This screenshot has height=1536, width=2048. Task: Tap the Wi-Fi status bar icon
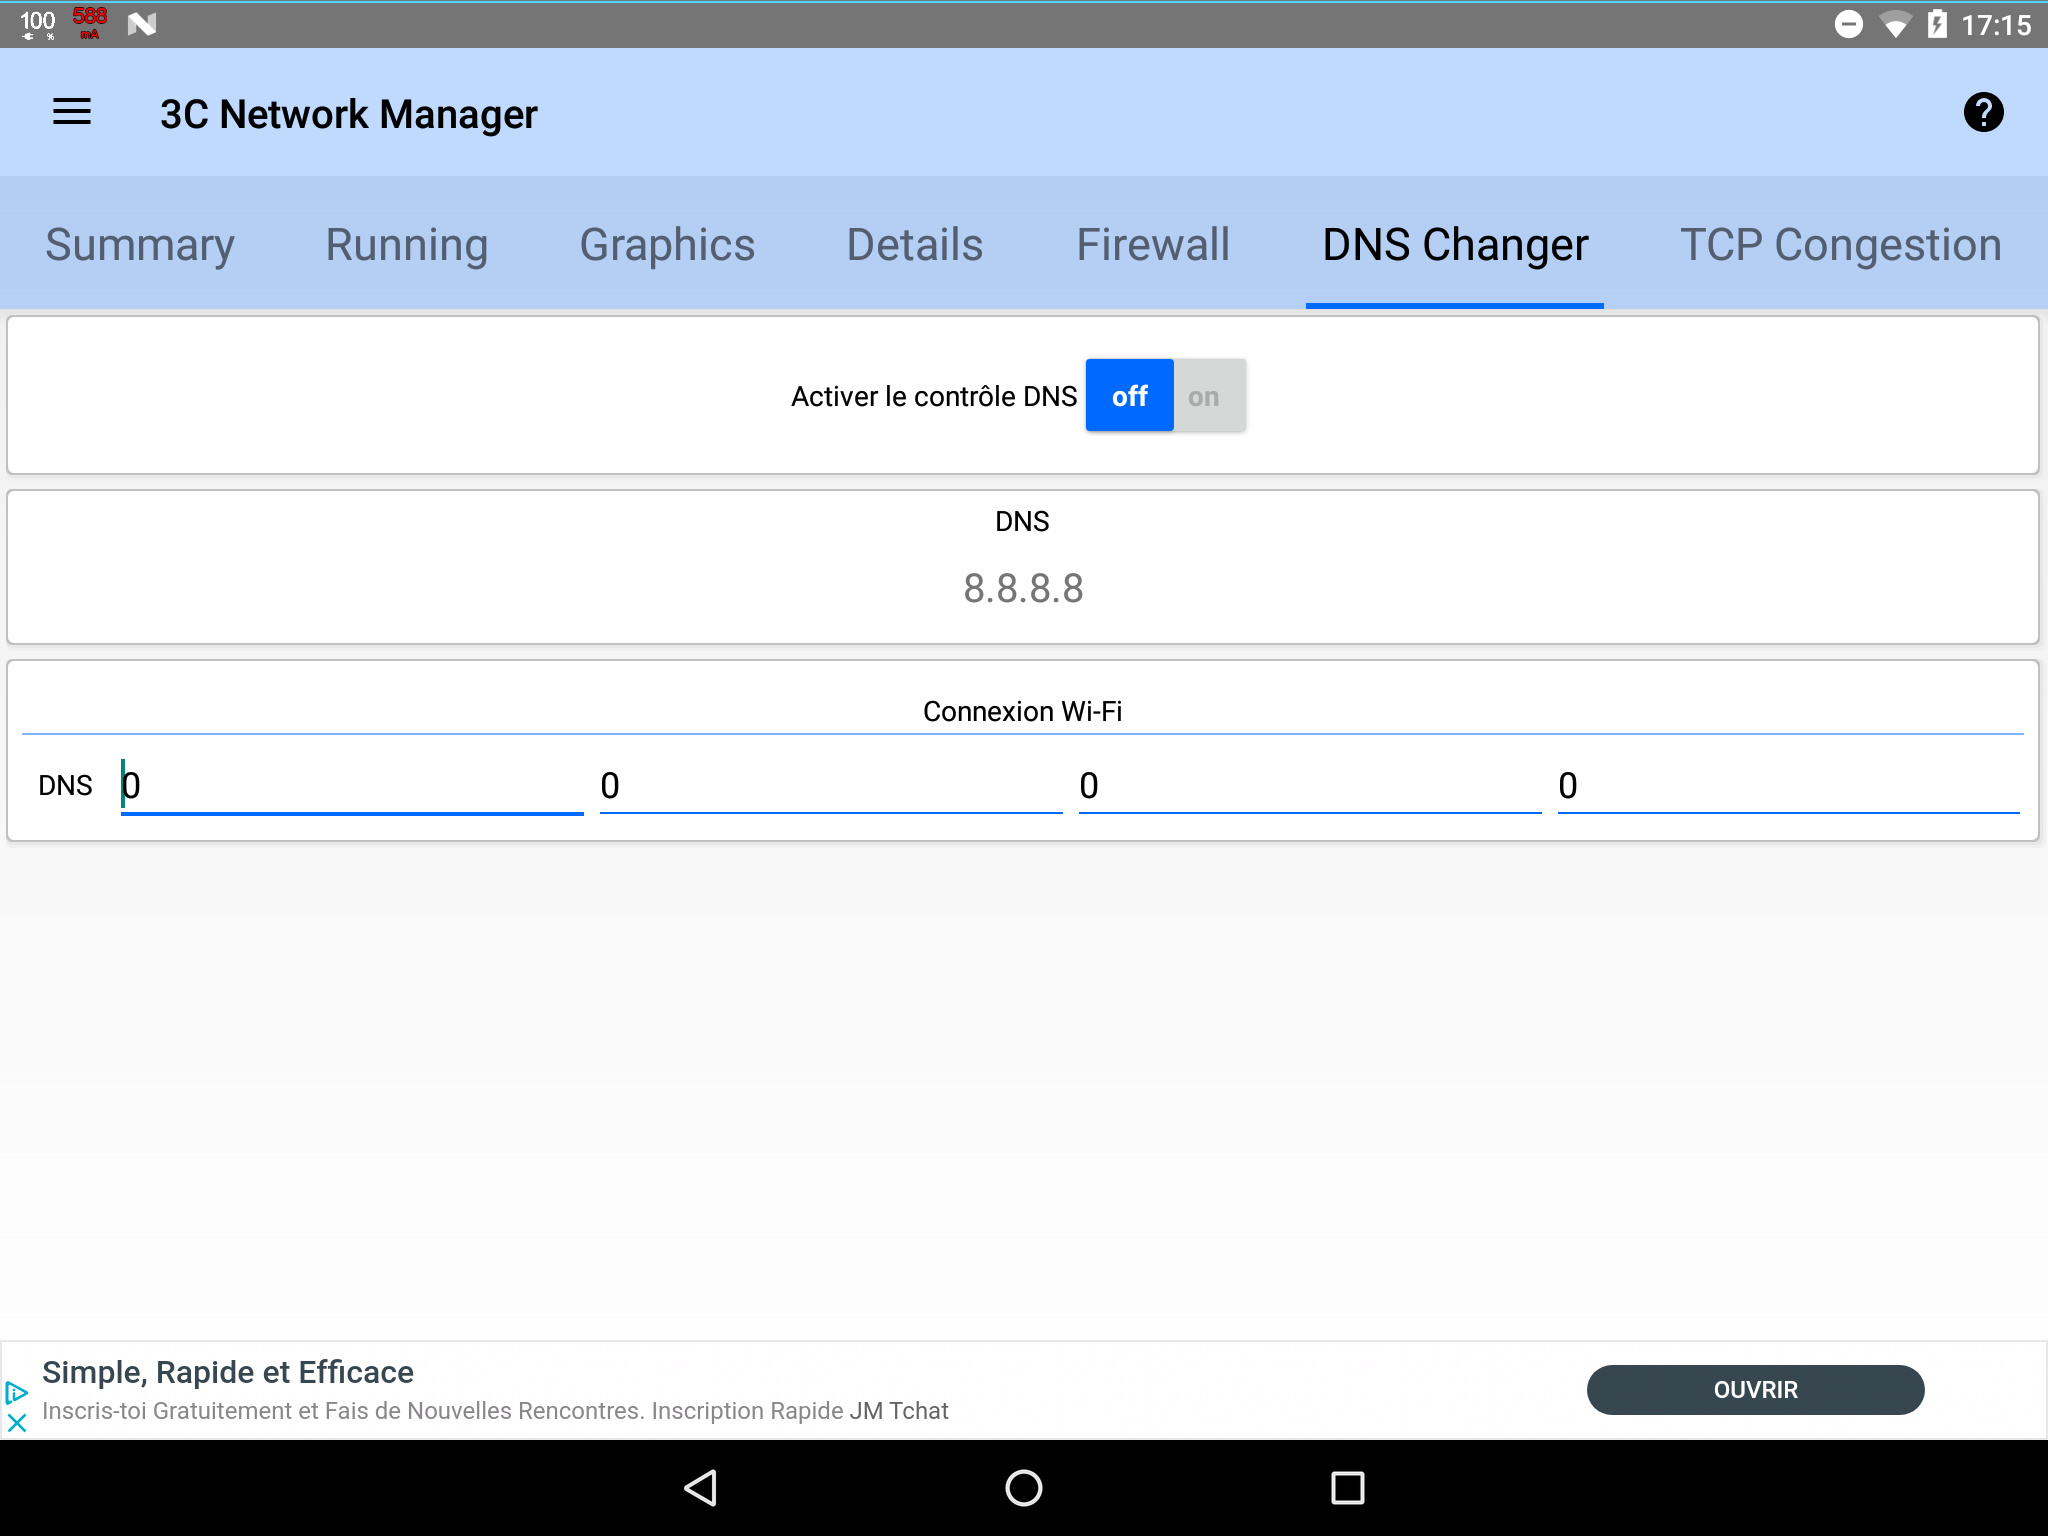[1893, 24]
